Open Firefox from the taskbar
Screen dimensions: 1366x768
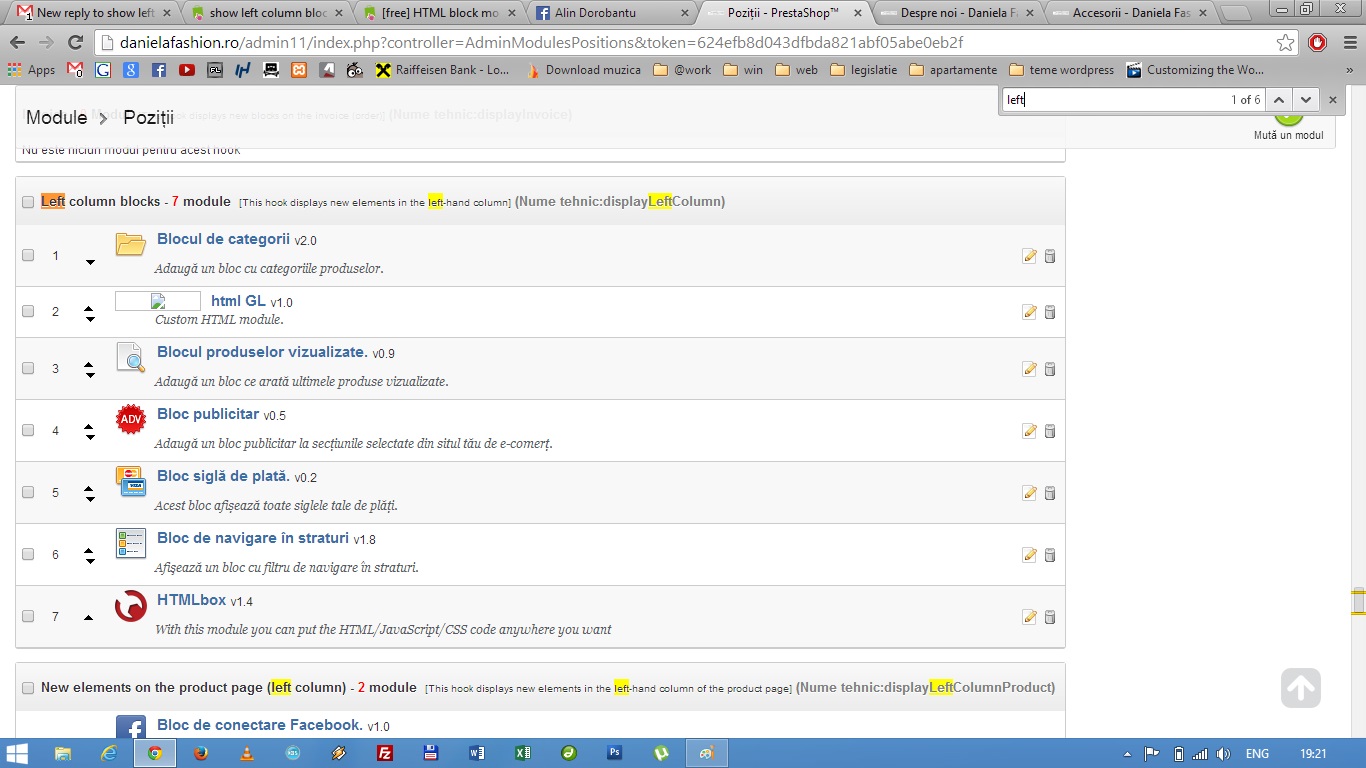[201, 753]
